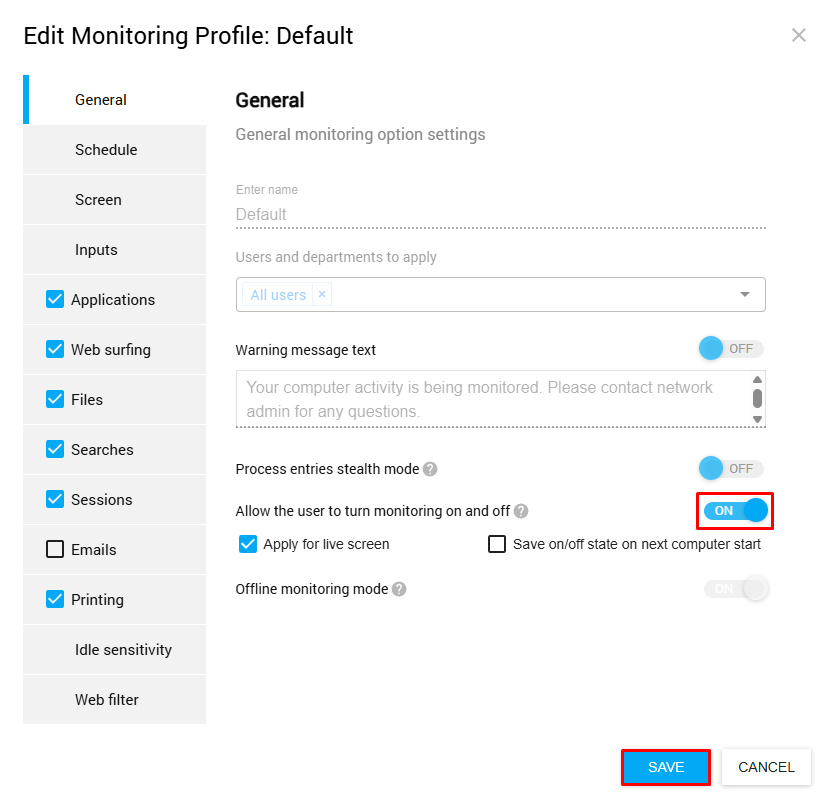836x805 pixels.
Task: Cancel editing the profile
Action: coord(766,768)
